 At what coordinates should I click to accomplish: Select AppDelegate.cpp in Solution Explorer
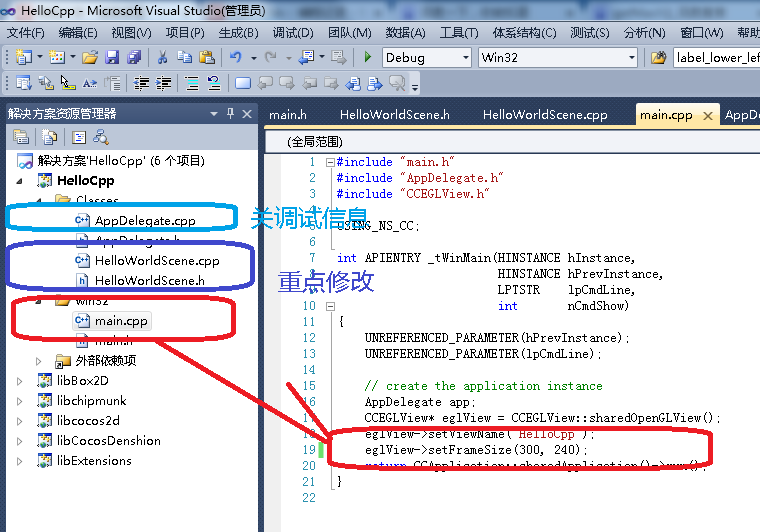[145, 221]
